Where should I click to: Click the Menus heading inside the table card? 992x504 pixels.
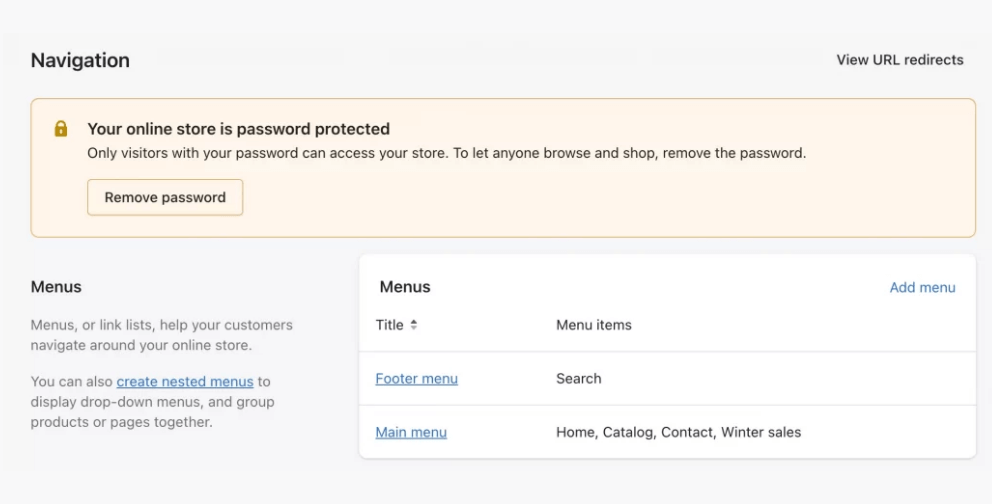[x=405, y=287]
